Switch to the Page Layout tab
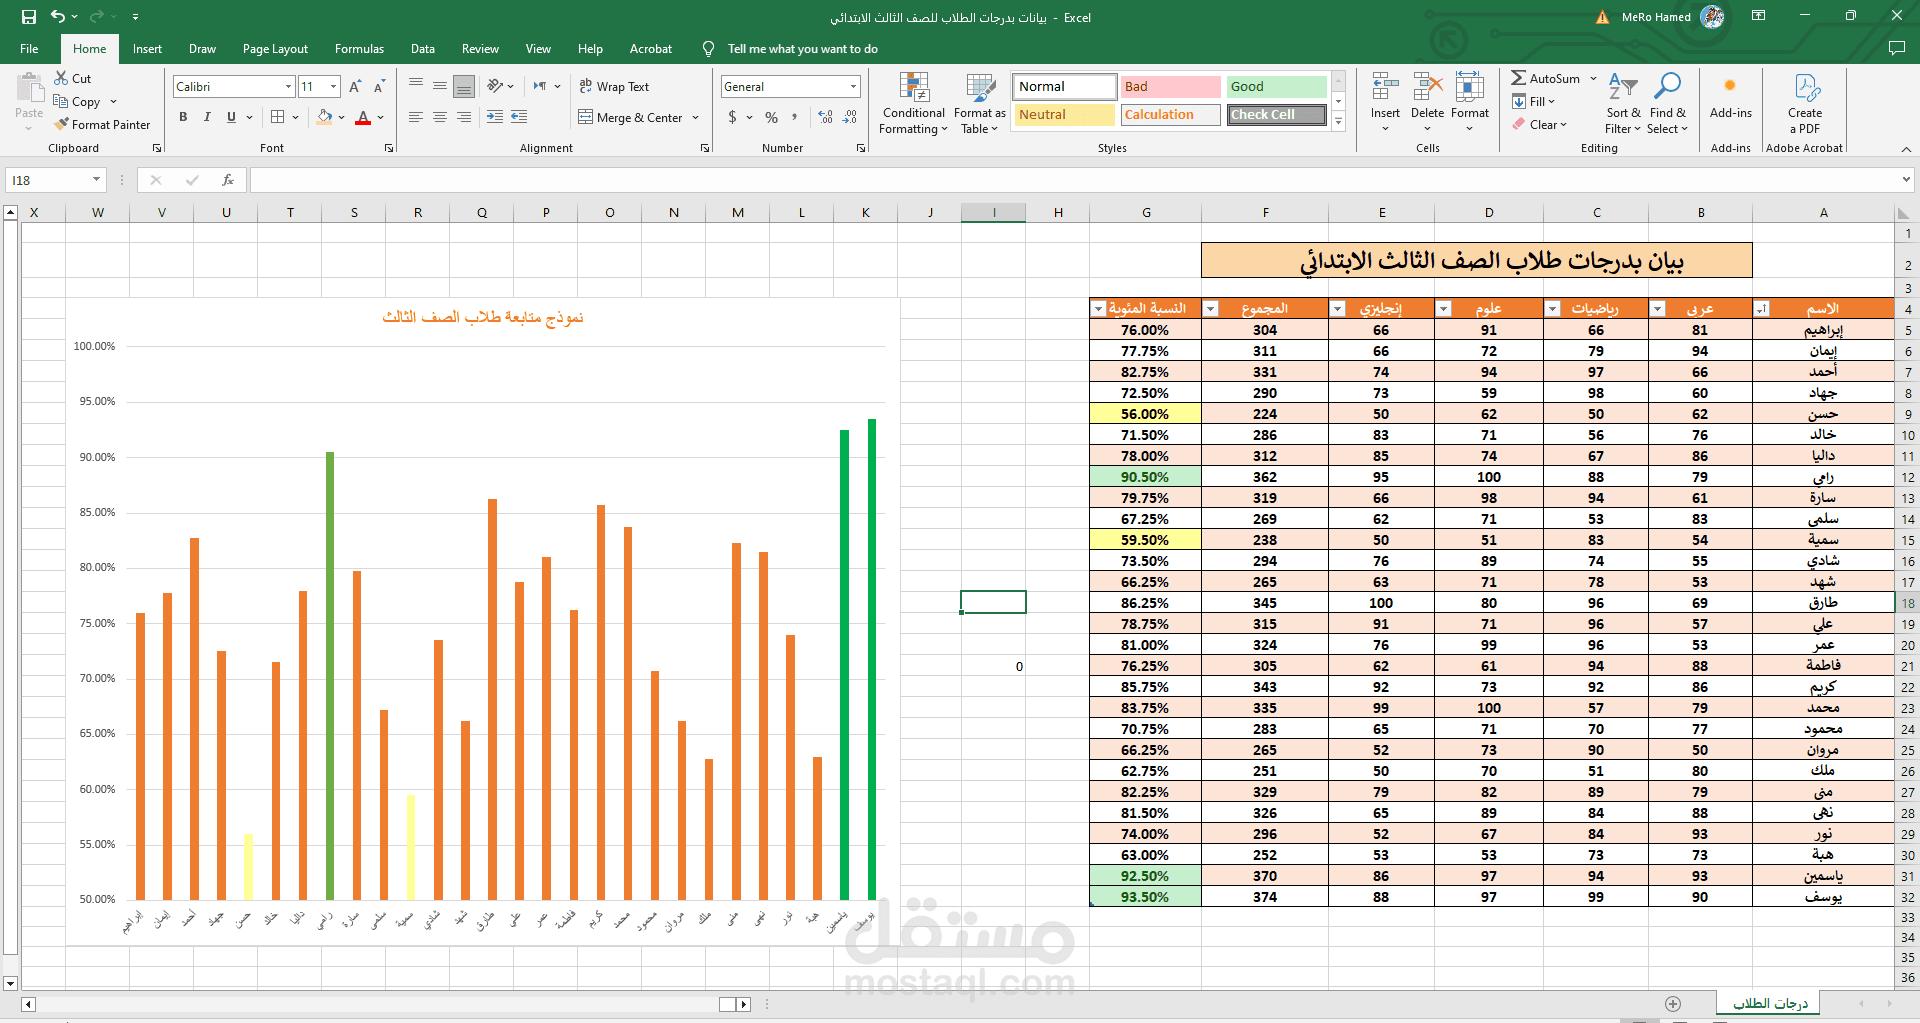Viewport: 1920px width, 1023px height. [275, 48]
